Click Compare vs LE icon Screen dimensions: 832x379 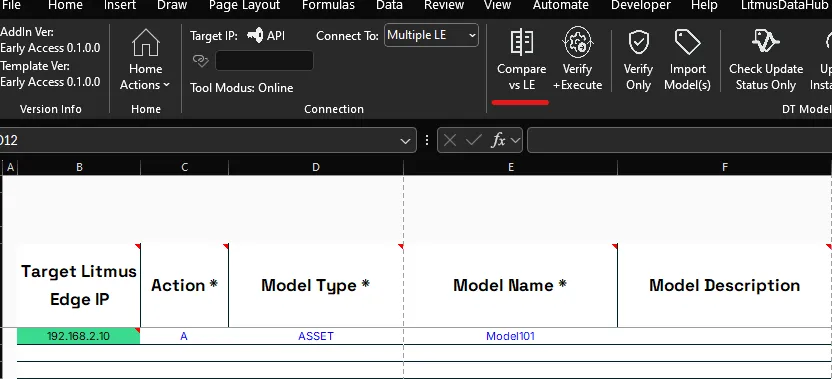521,42
